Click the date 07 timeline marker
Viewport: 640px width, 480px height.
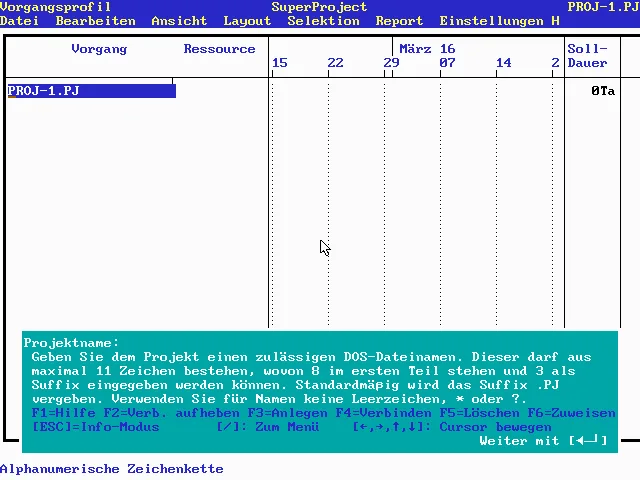(447, 63)
